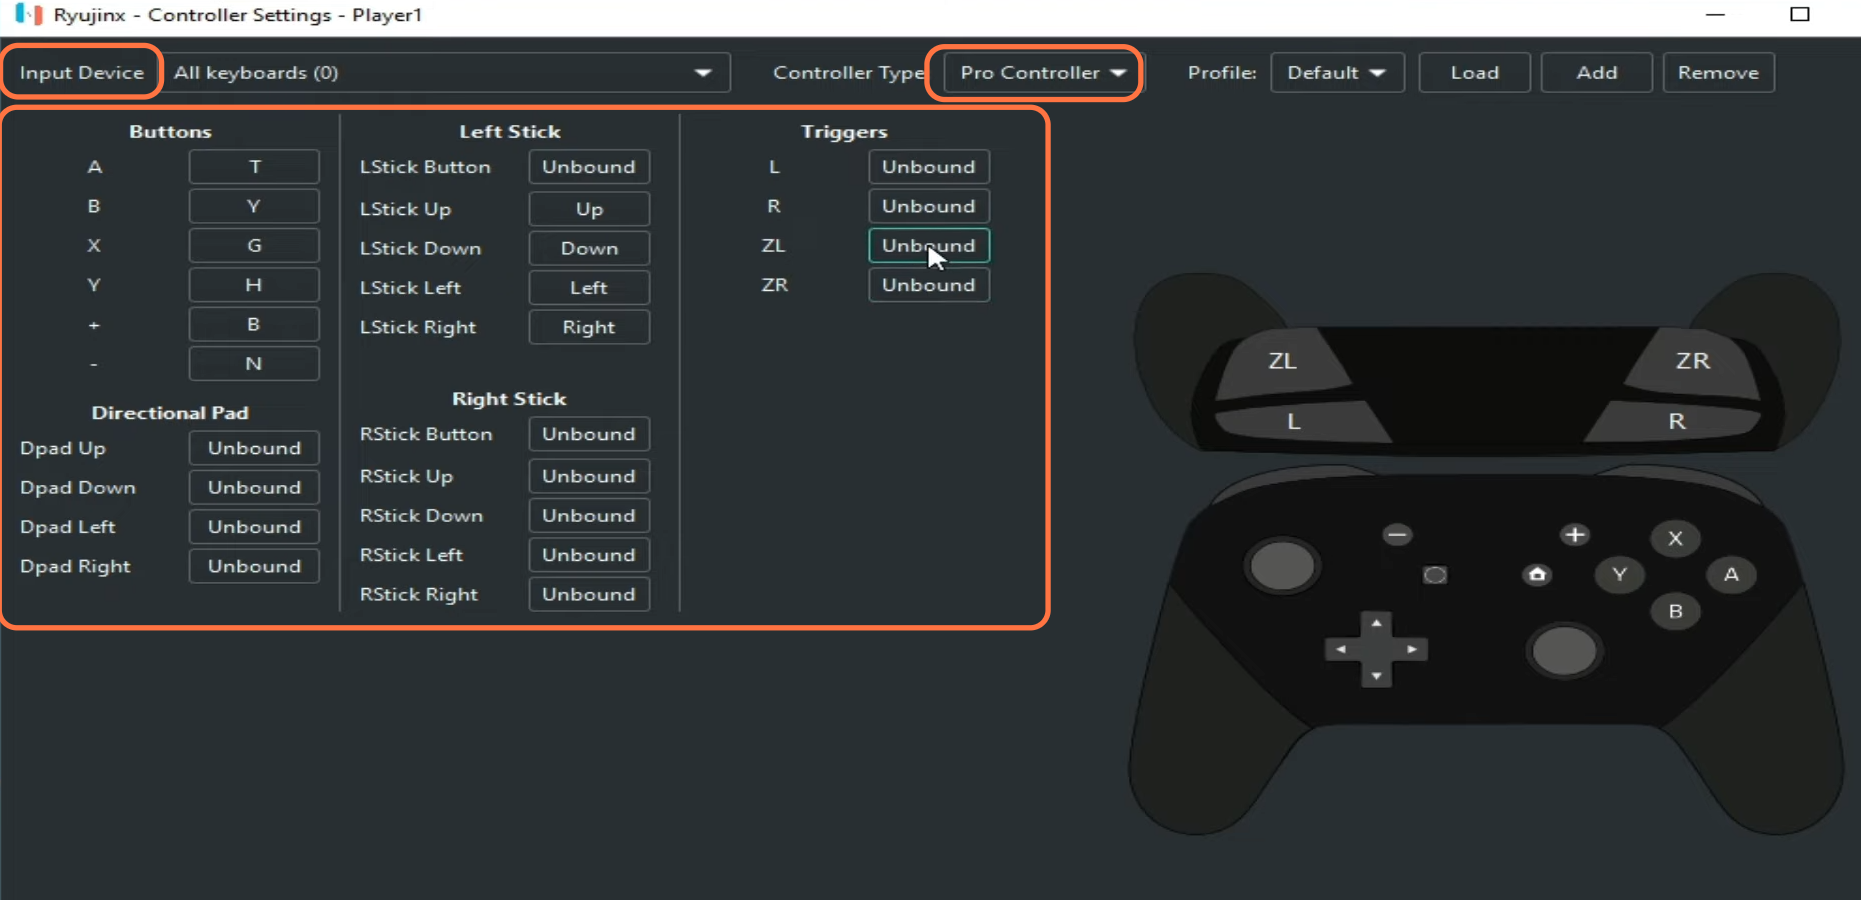Click the X face button on controller image
Screen dimensions: 1861x900
click(x=1676, y=538)
